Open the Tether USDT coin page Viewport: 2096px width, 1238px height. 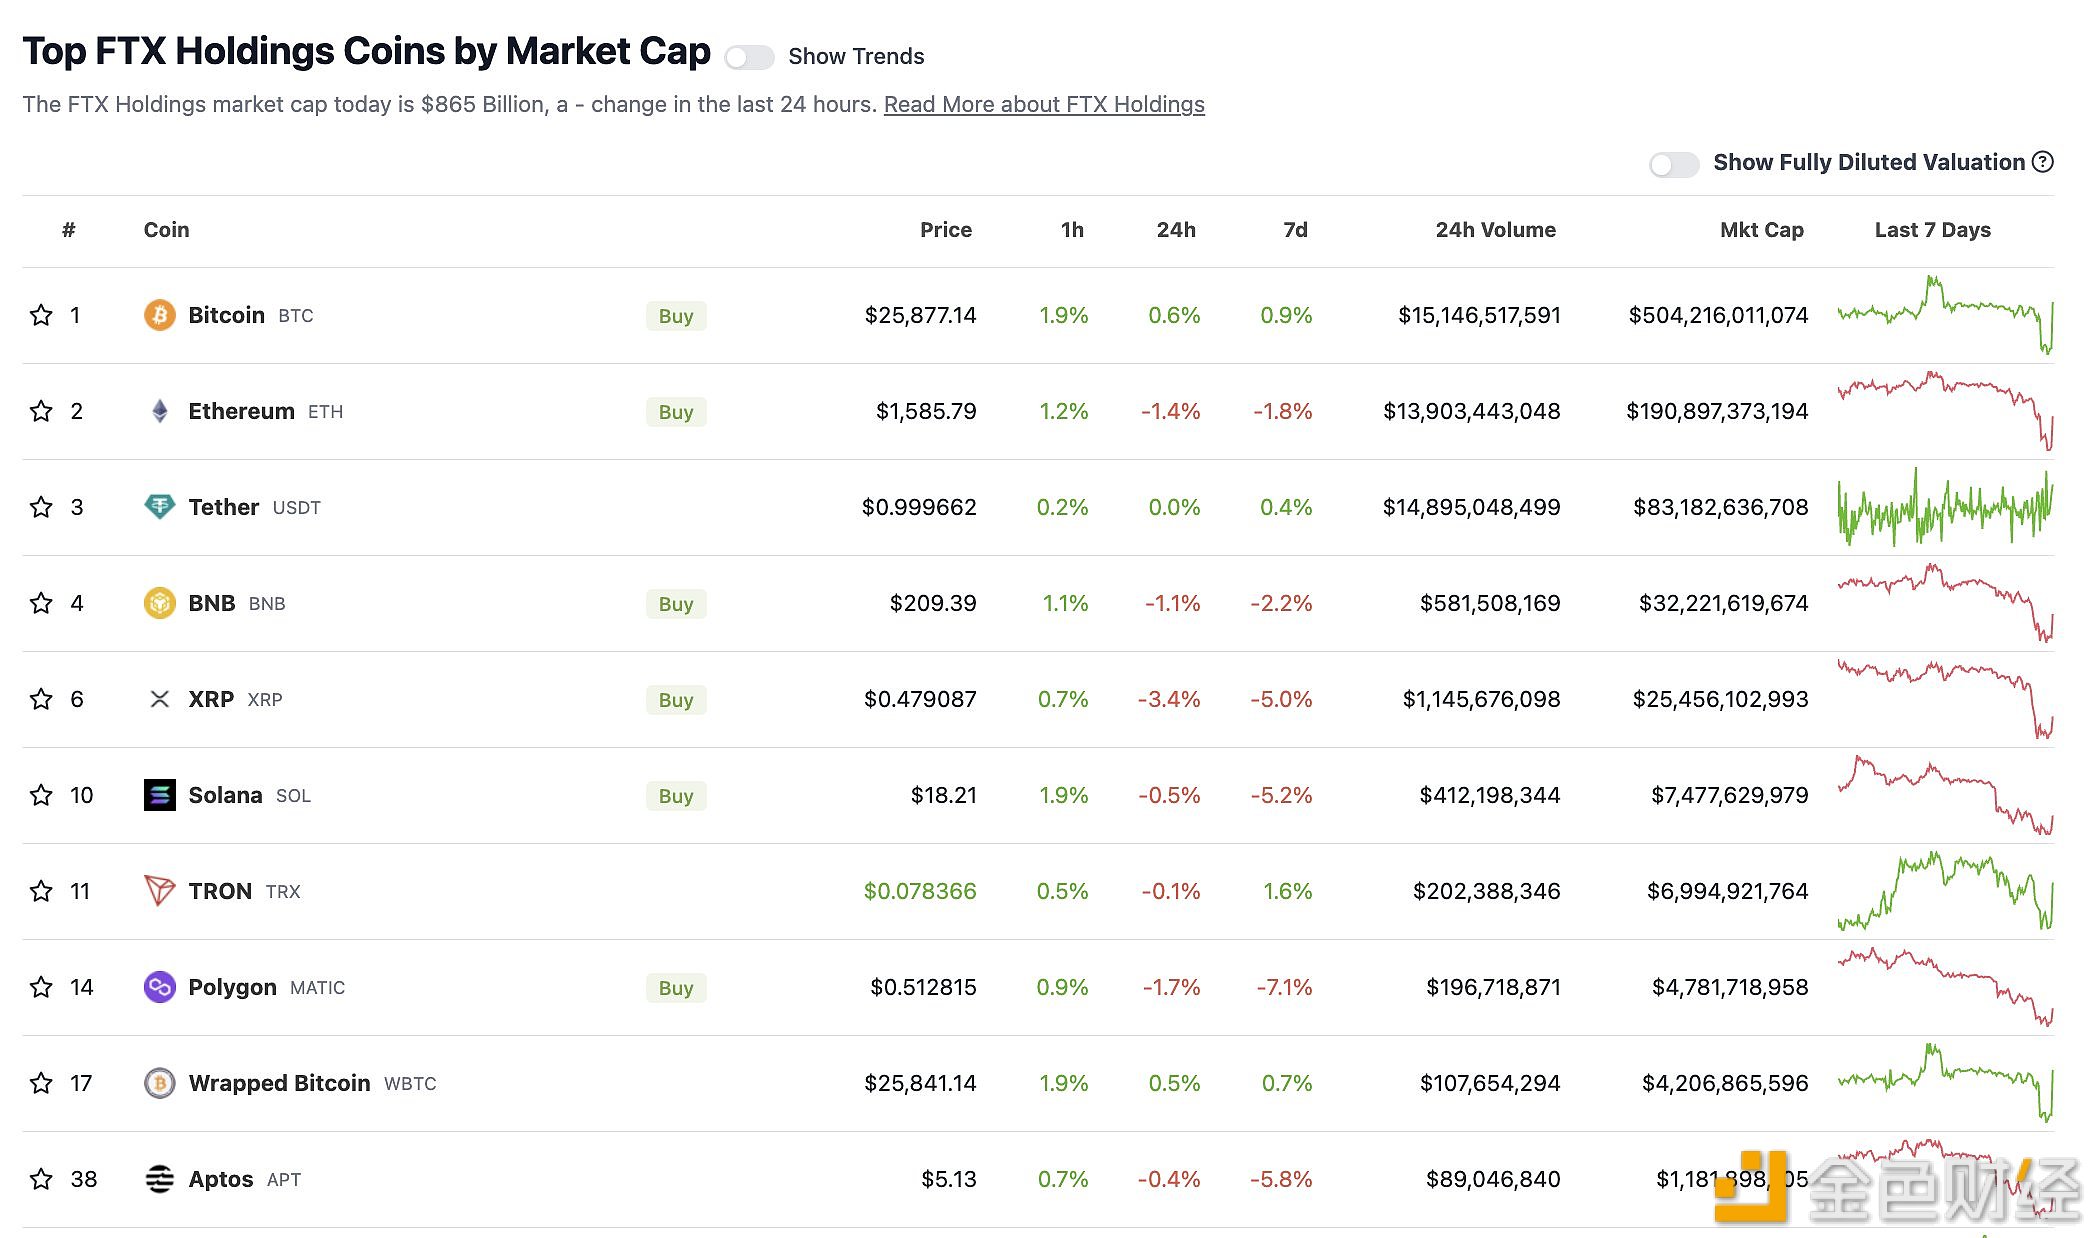[x=254, y=507]
